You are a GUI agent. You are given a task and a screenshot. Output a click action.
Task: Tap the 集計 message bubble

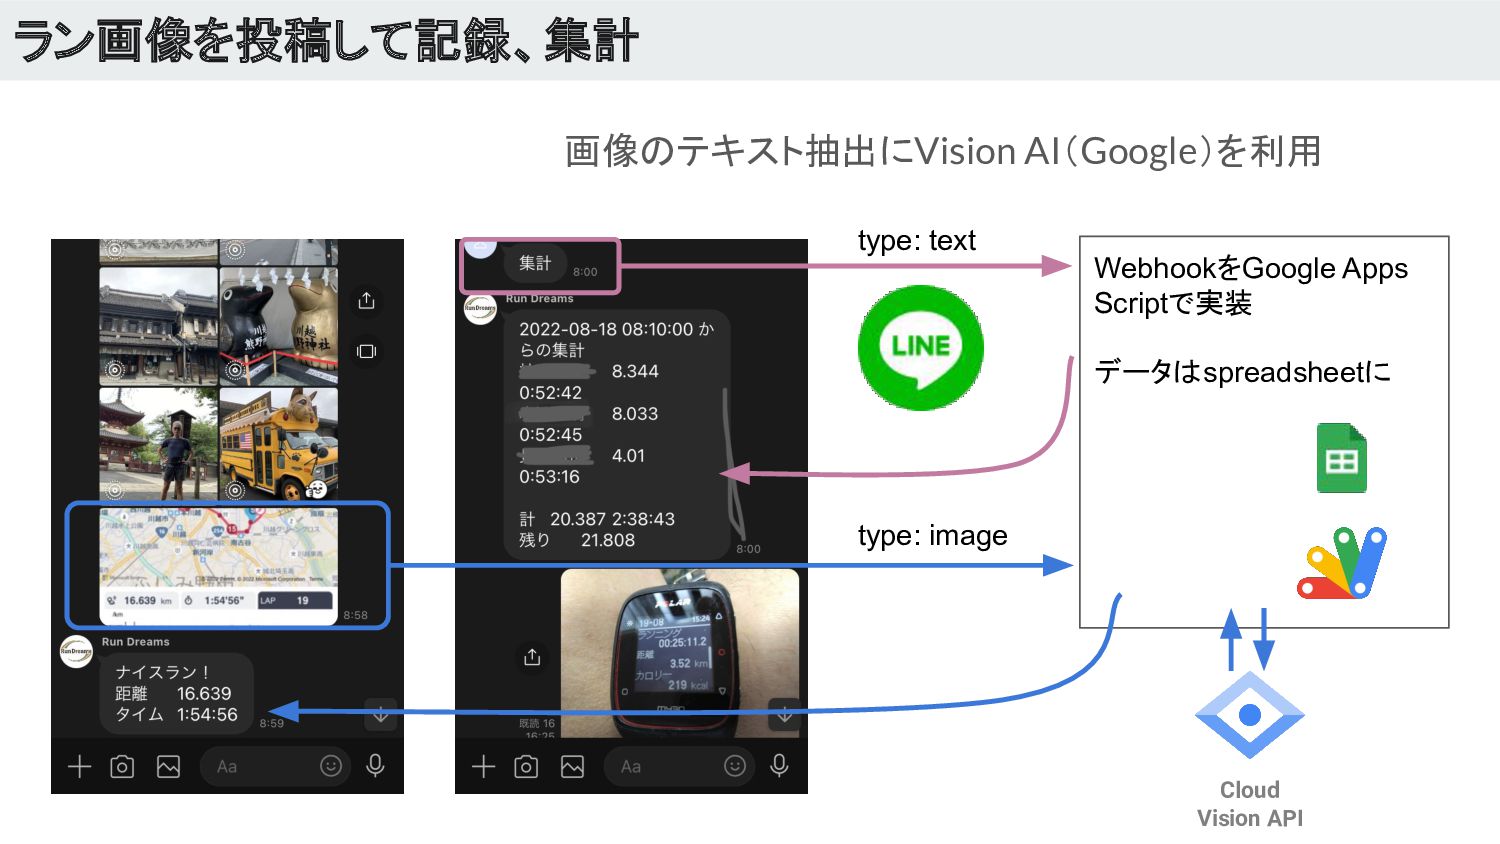pos(535,263)
